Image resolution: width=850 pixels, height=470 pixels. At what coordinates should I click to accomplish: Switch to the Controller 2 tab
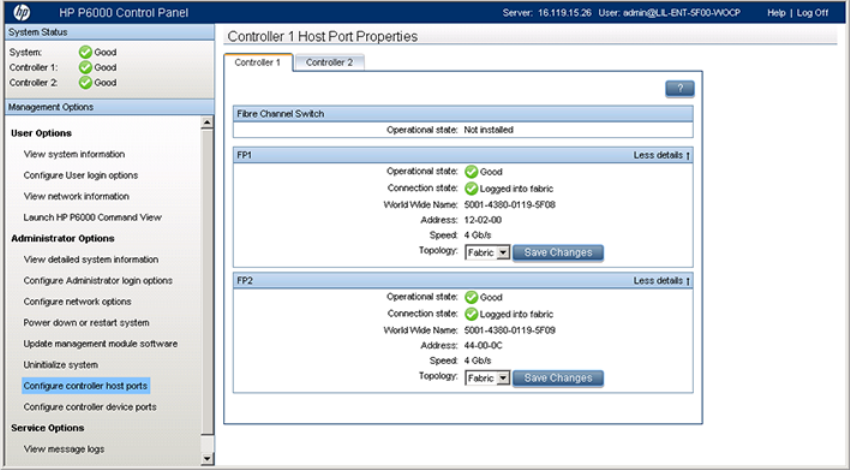tap(329, 62)
